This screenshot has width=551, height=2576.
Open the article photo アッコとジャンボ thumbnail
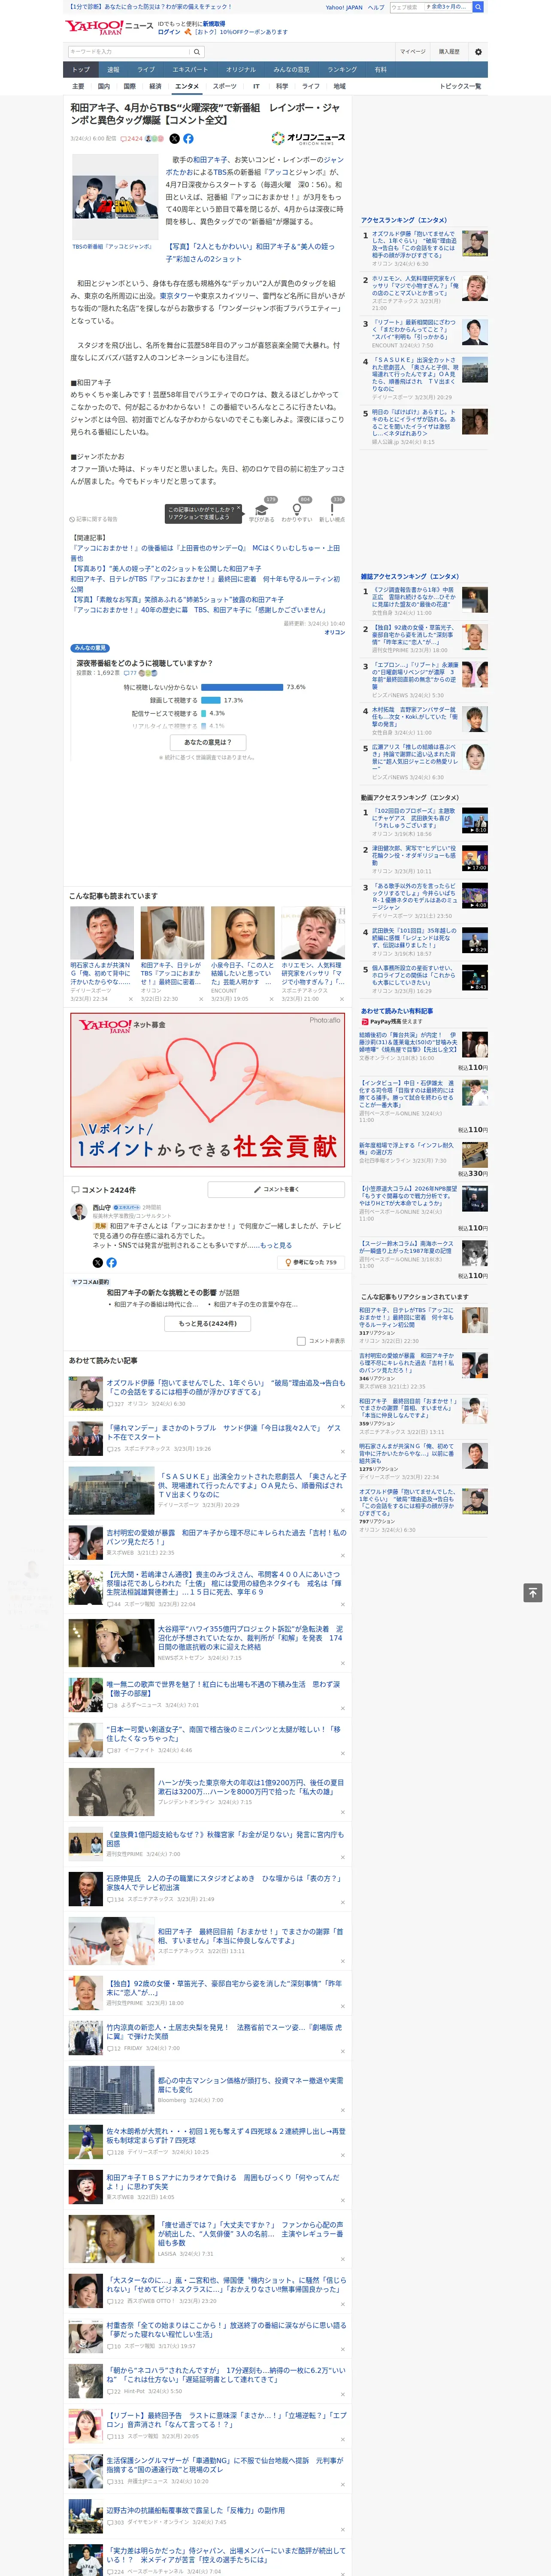click(x=116, y=196)
